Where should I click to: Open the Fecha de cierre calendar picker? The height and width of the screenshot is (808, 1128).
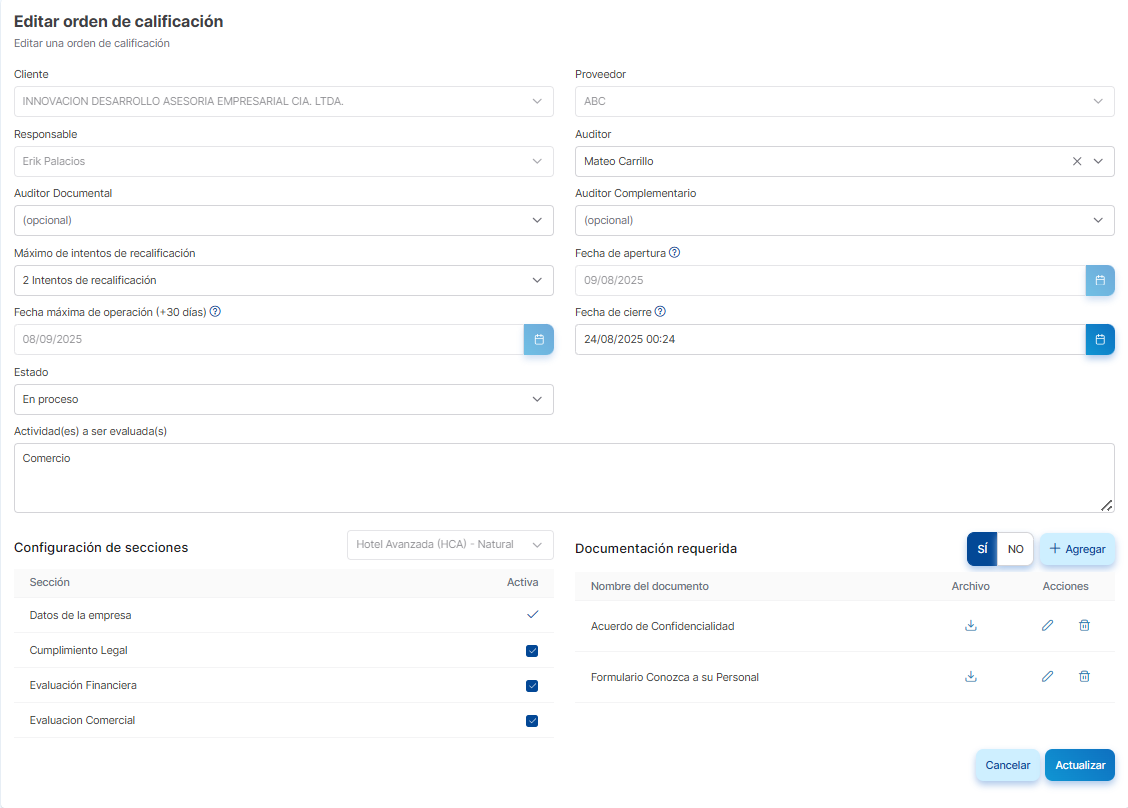point(1100,340)
